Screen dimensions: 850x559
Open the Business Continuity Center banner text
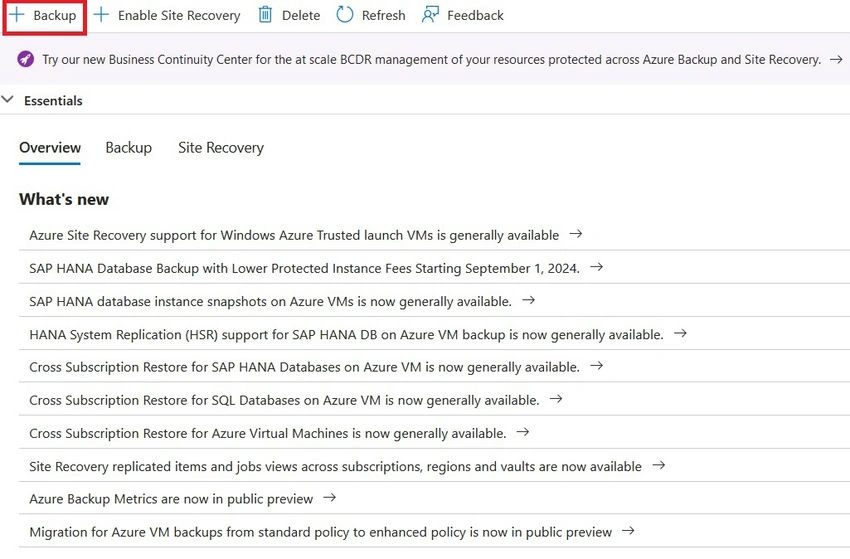[x=432, y=59]
